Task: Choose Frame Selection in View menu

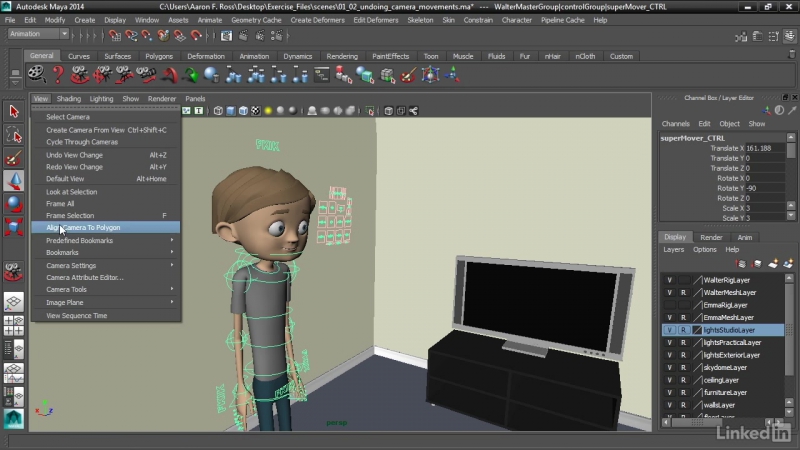Action: (x=106, y=215)
